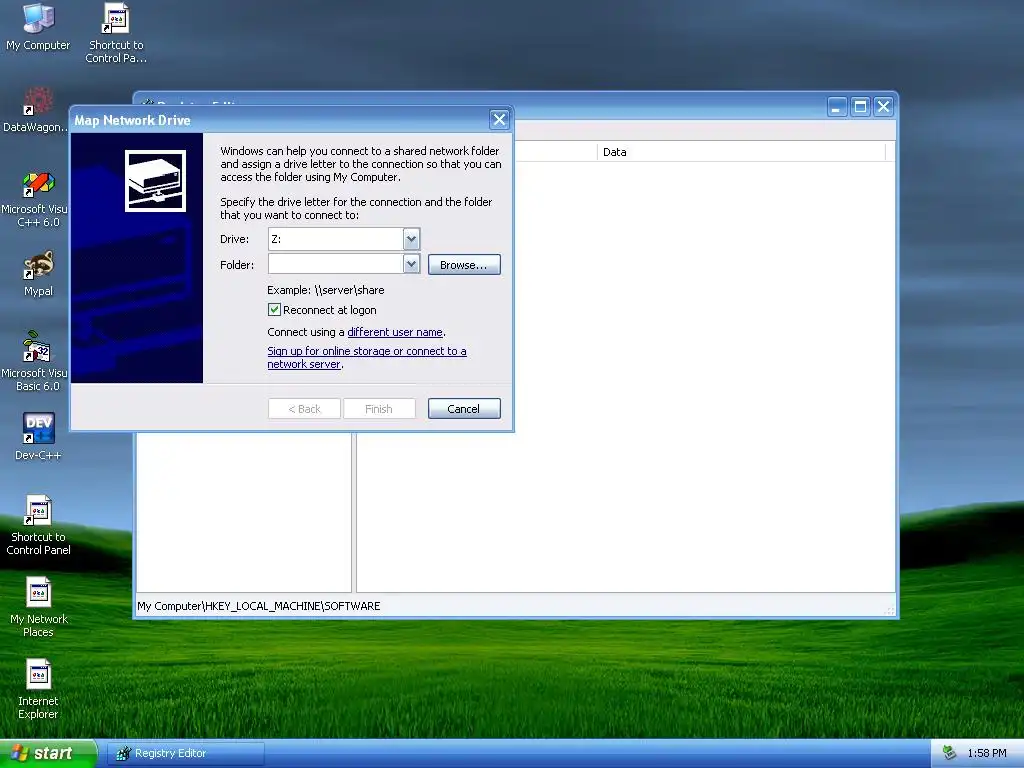
Task: Click the different user name link
Action: pos(395,332)
